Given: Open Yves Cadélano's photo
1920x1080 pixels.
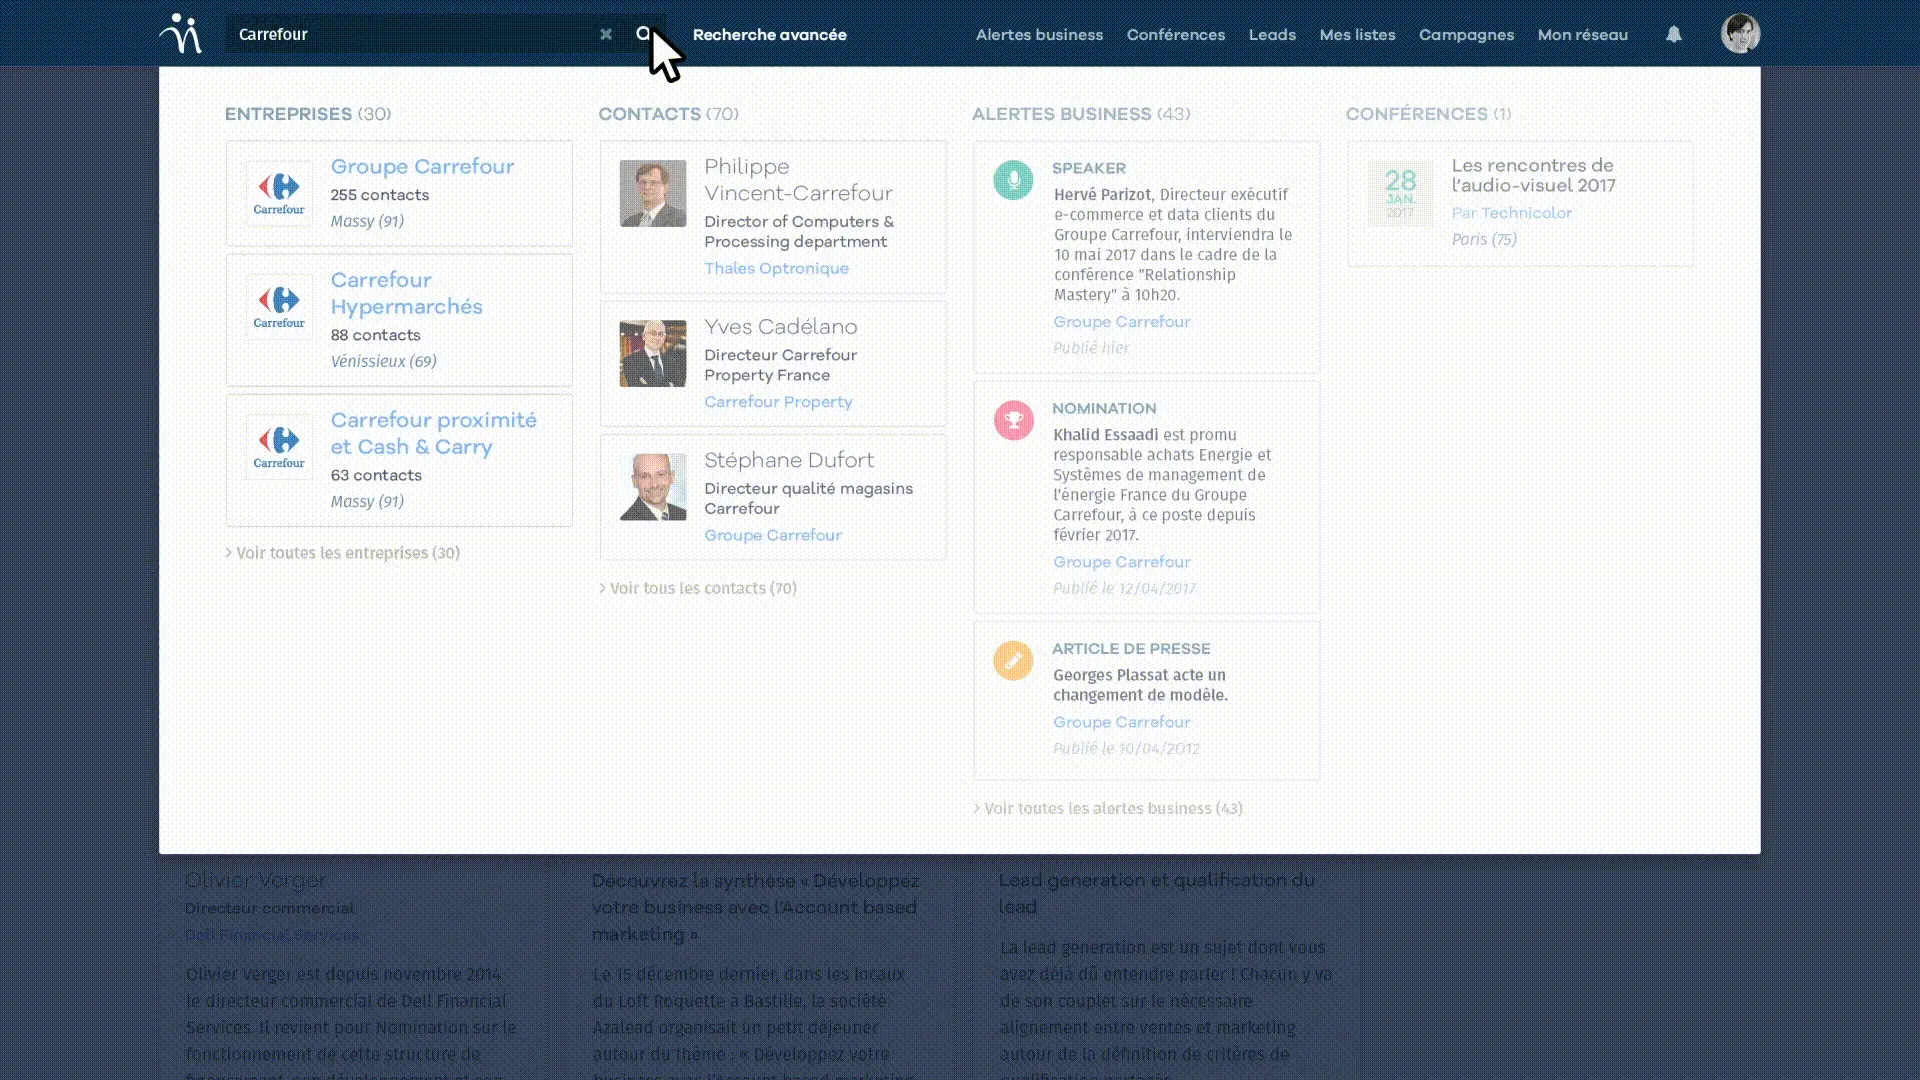Looking at the screenshot, I should [x=653, y=353].
